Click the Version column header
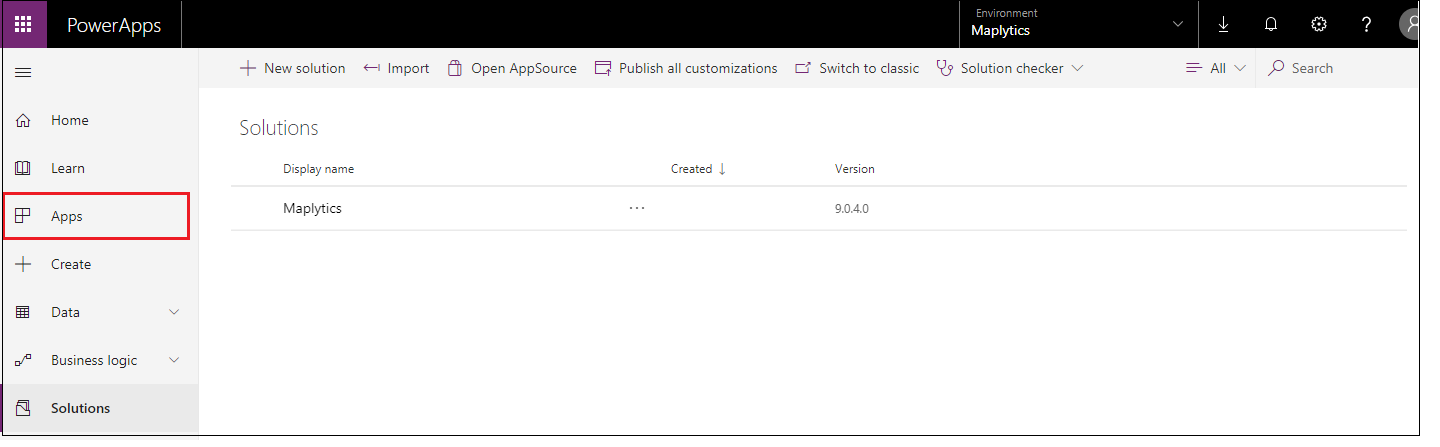The width and height of the screenshot is (1440, 447). pyautogui.click(x=855, y=169)
